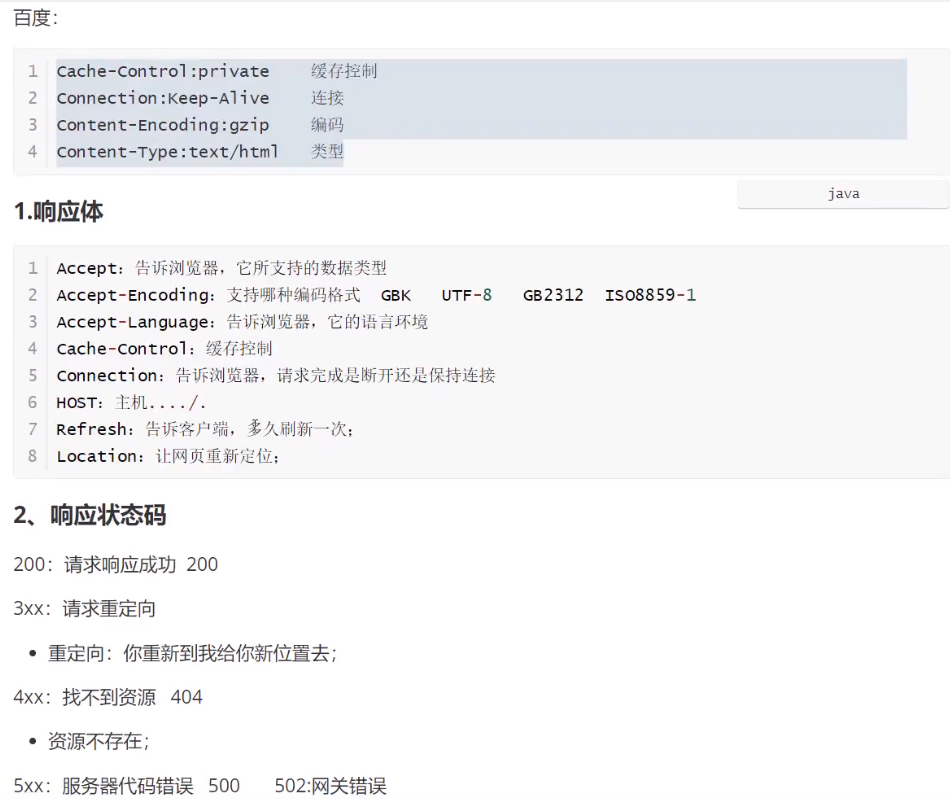Click the line Cache-Control:private
Screen dimensions: 950x799
coord(162,71)
